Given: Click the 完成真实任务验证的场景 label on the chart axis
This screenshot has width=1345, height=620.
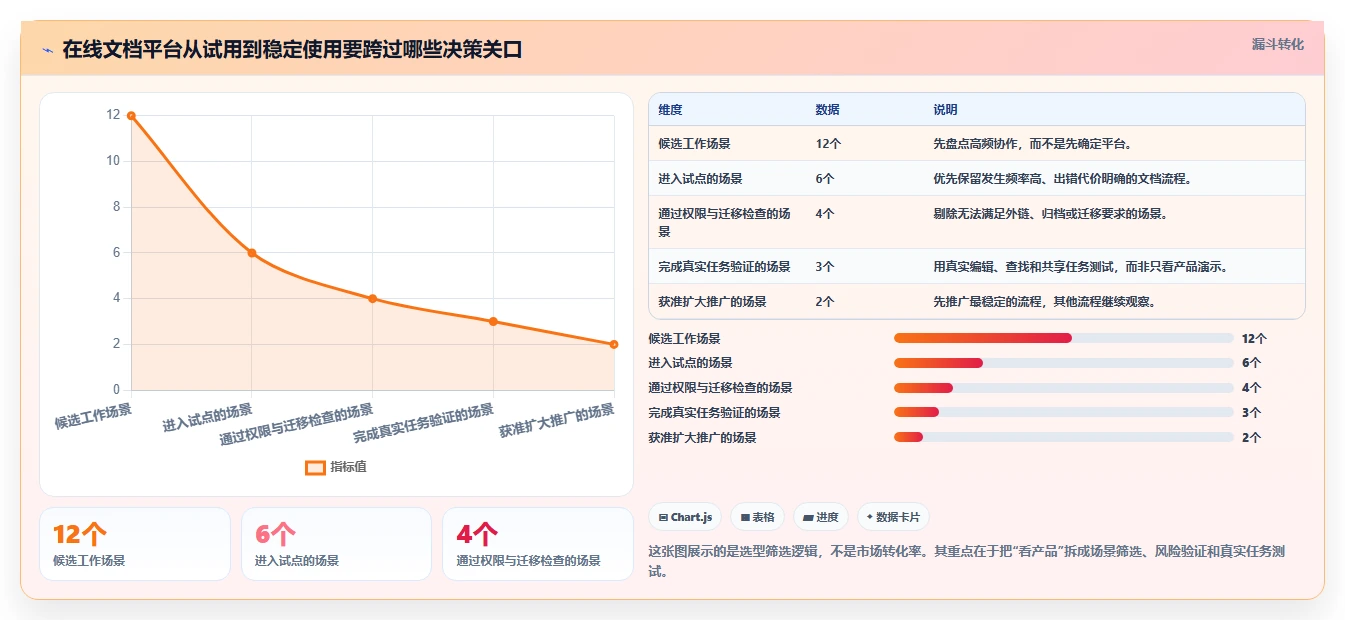Looking at the screenshot, I should (x=424, y=424).
